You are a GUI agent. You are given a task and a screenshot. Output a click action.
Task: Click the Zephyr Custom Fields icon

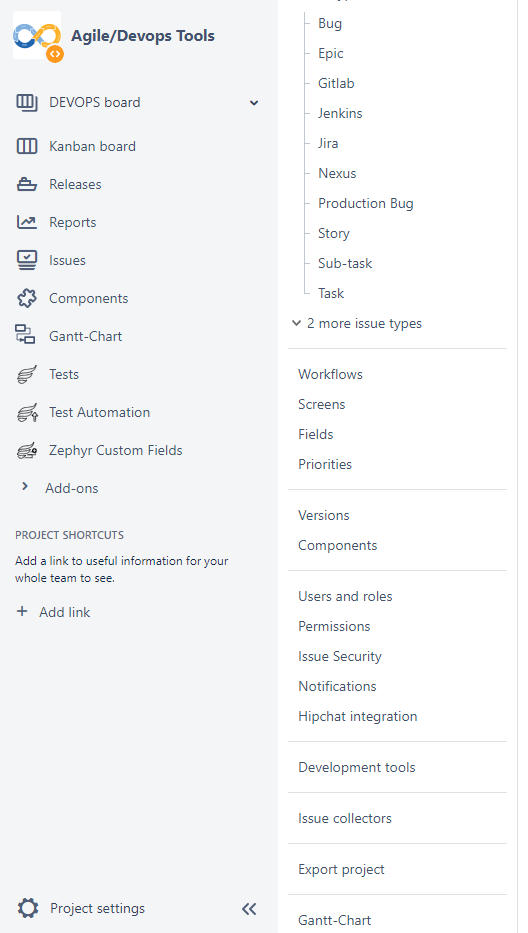pos(27,451)
